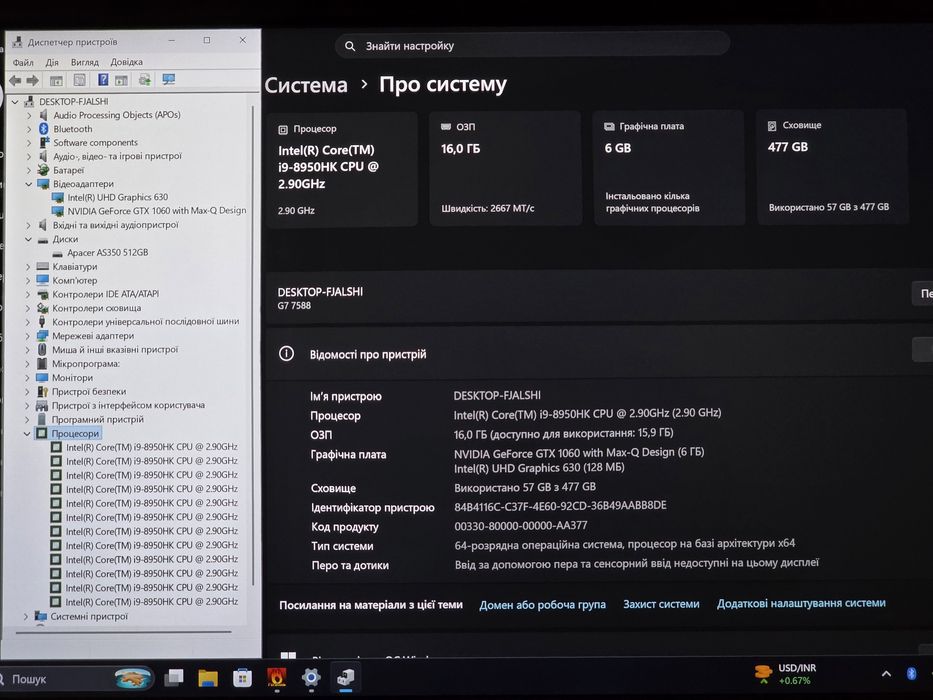Click the Show/Hide console tree icon

[x=56, y=80]
